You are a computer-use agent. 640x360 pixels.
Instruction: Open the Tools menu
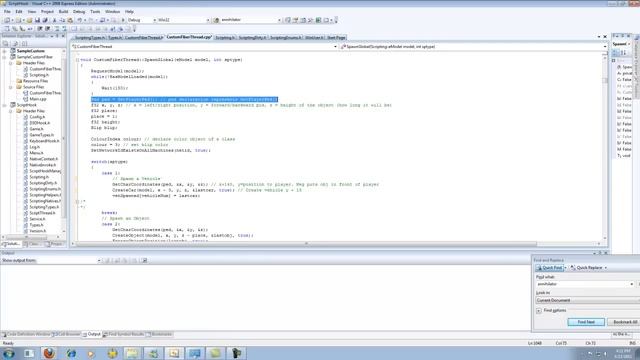95,12
